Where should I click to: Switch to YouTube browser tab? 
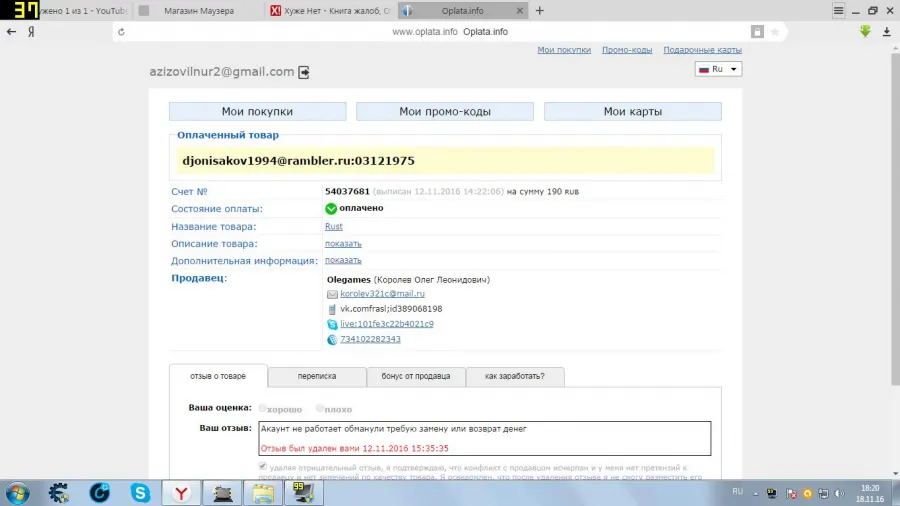point(83,11)
